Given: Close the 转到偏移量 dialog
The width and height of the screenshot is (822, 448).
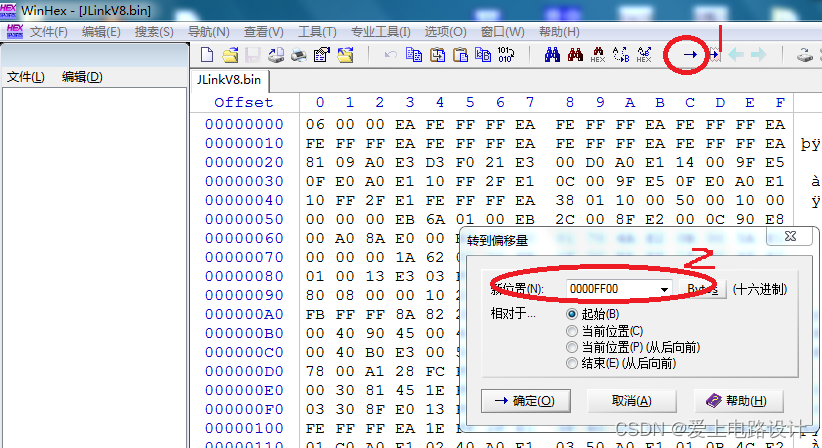Looking at the screenshot, I should coord(791,236).
